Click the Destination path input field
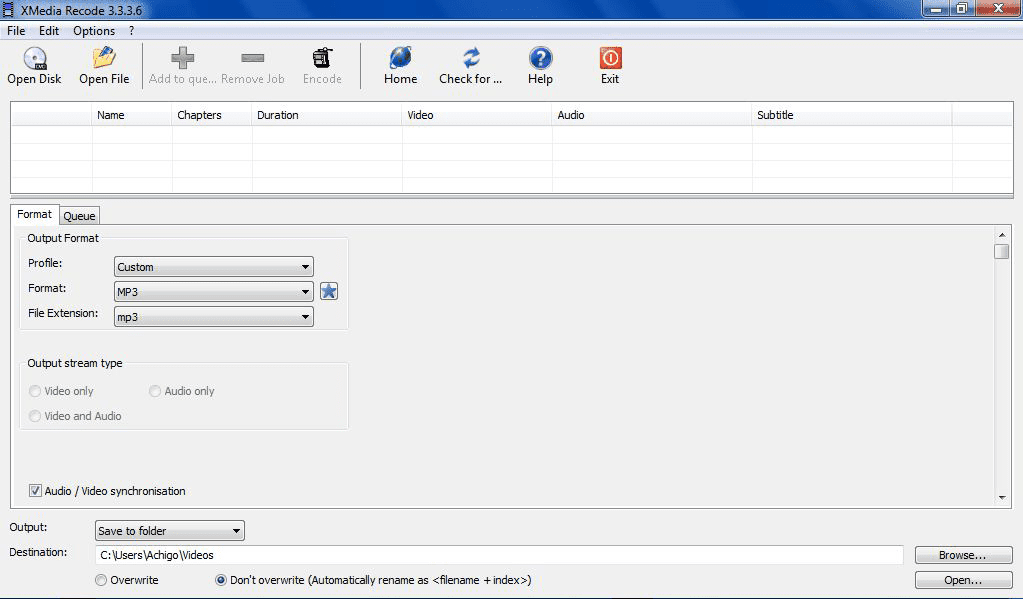 [499, 555]
